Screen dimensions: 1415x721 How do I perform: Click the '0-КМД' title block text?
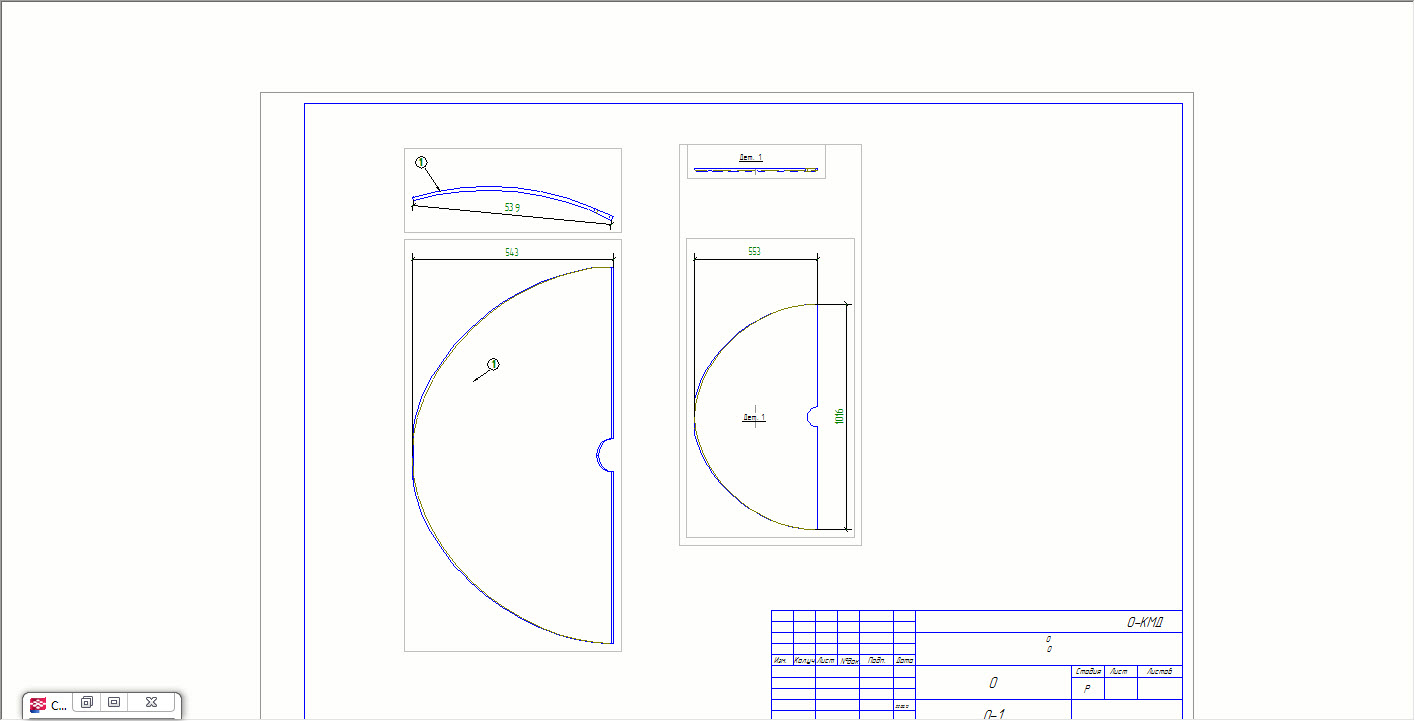pos(1145,622)
